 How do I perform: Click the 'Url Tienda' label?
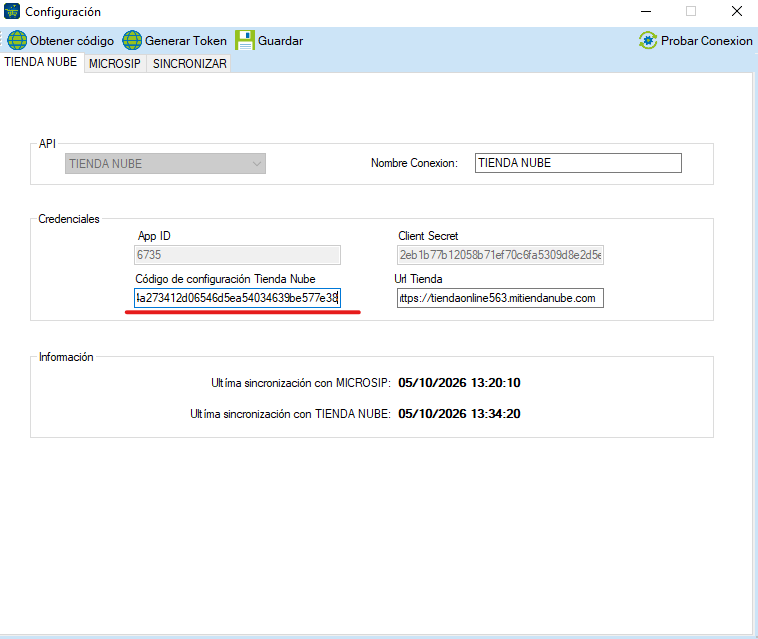click(418, 279)
